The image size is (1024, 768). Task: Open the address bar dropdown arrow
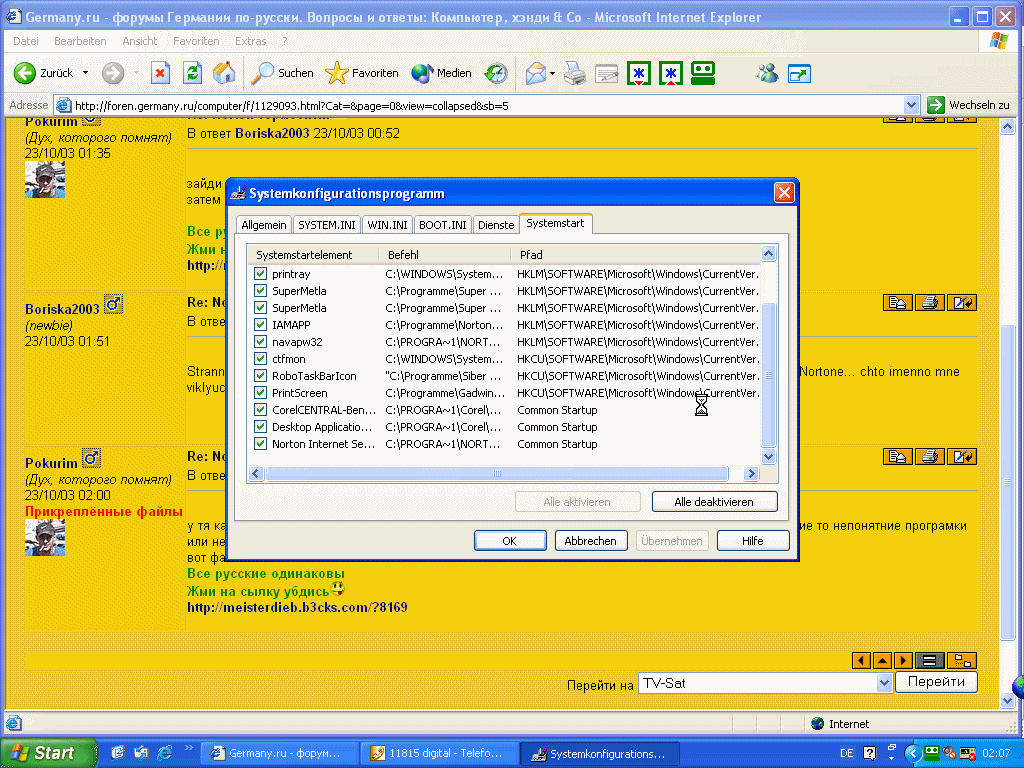pyautogui.click(x=912, y=105)
